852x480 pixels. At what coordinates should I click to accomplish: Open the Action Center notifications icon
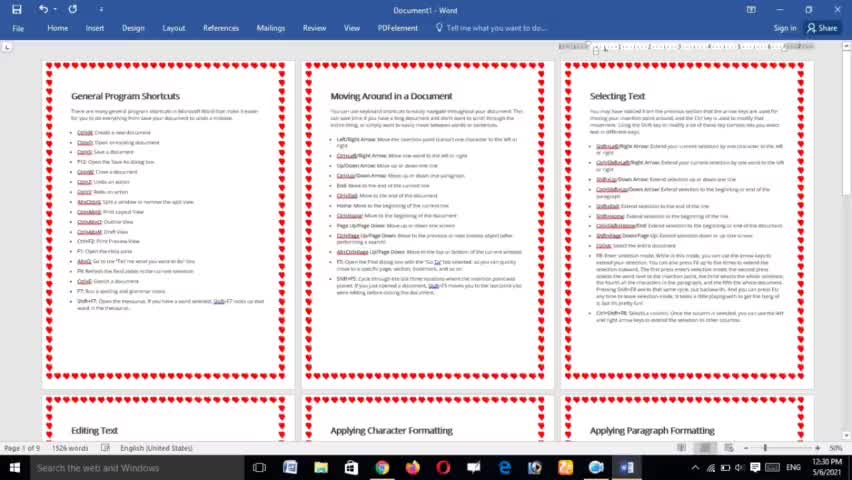755,467
